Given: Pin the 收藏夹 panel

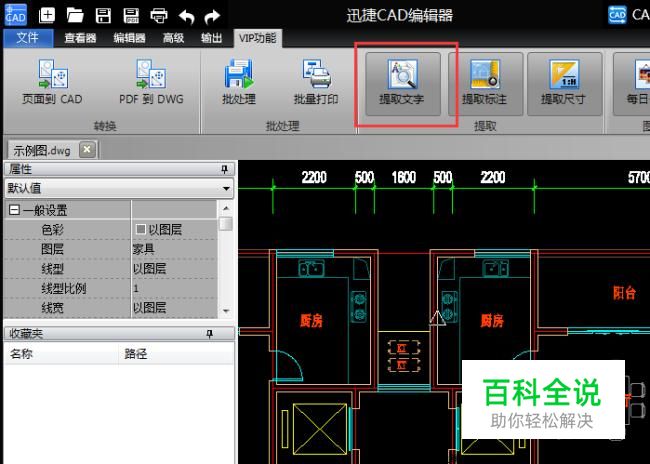Looking at the screenshot, I should click(x=210, y=334).
